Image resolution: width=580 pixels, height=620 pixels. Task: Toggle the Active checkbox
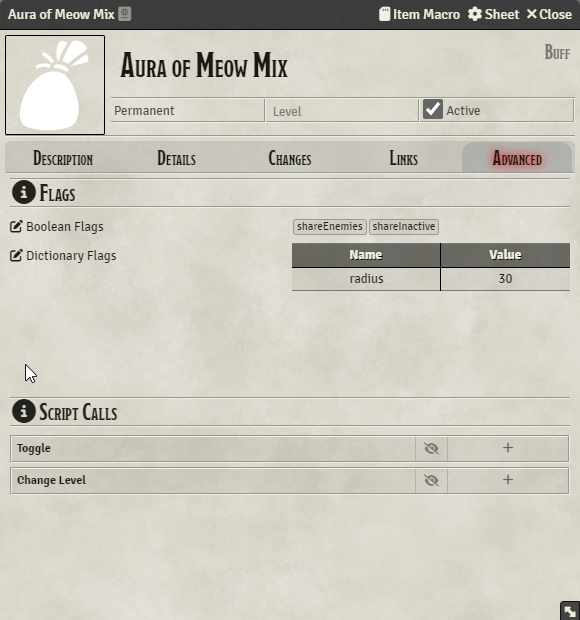pos(433,110)
